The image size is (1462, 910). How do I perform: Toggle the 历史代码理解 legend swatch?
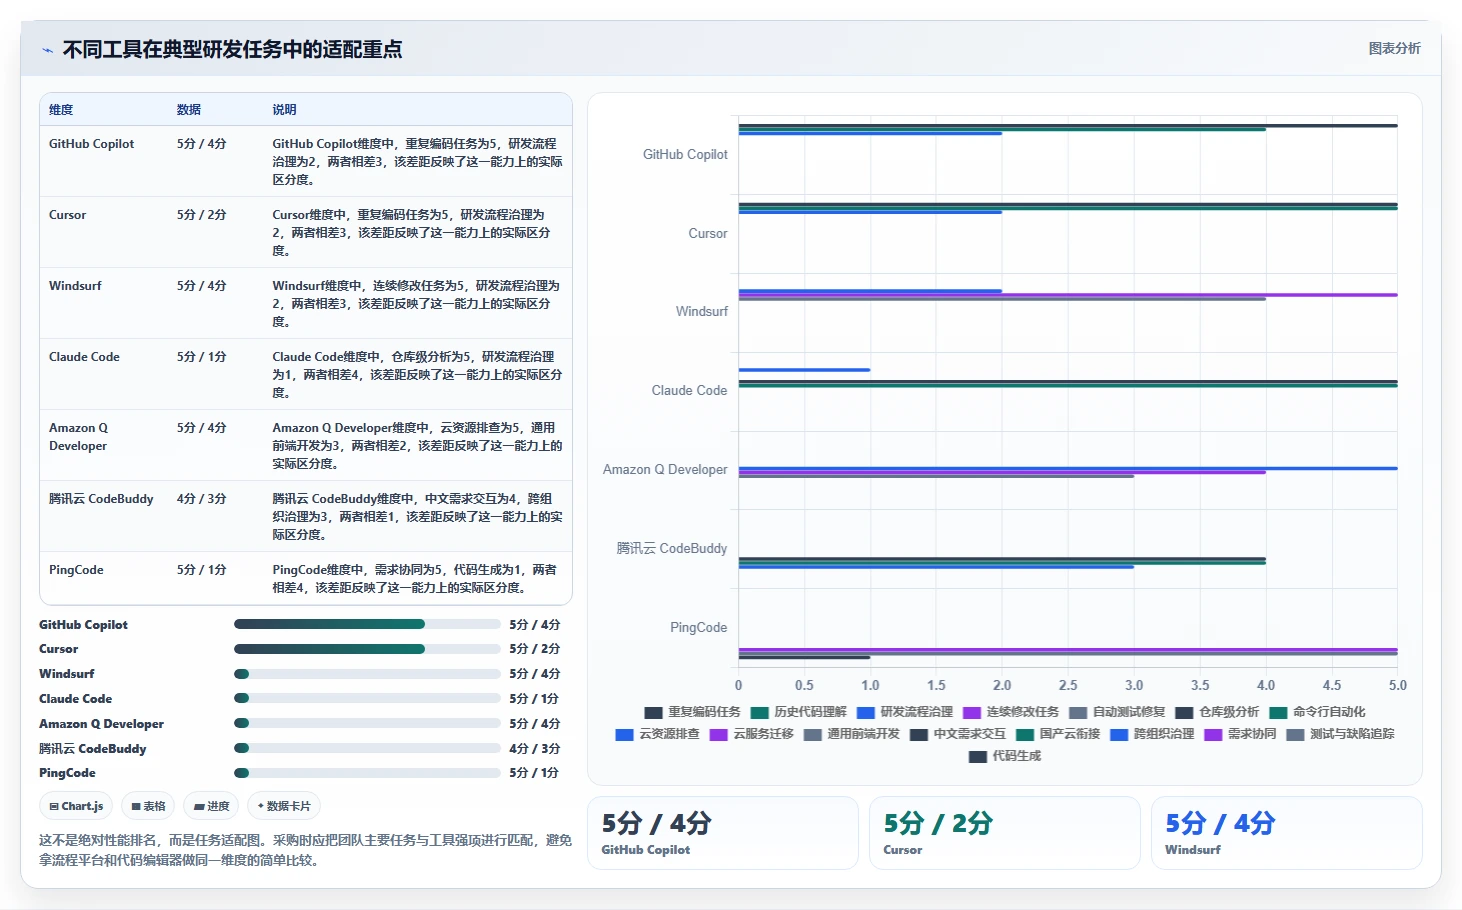759,712
